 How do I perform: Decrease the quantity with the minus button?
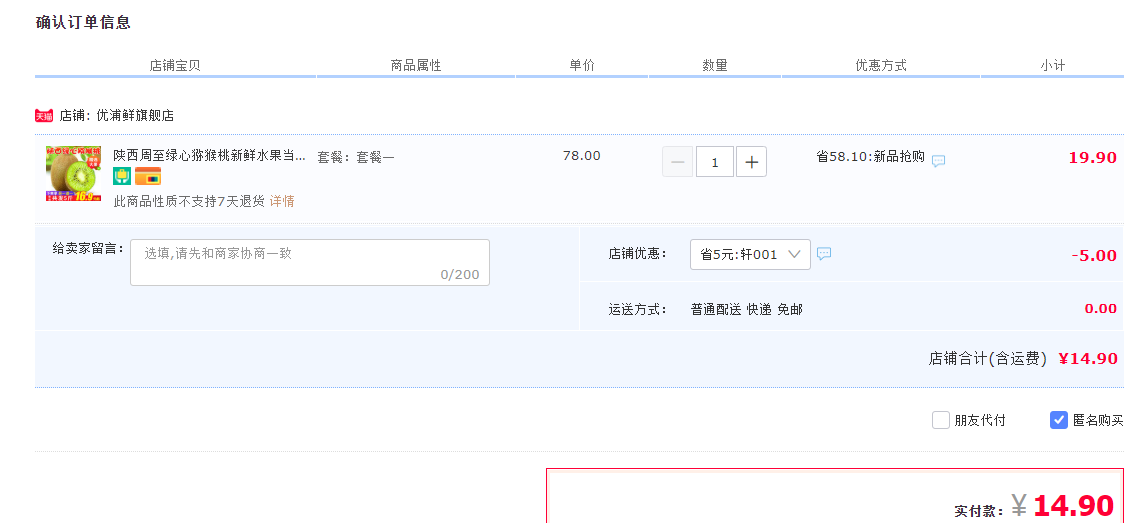click(x=677, y=162)
